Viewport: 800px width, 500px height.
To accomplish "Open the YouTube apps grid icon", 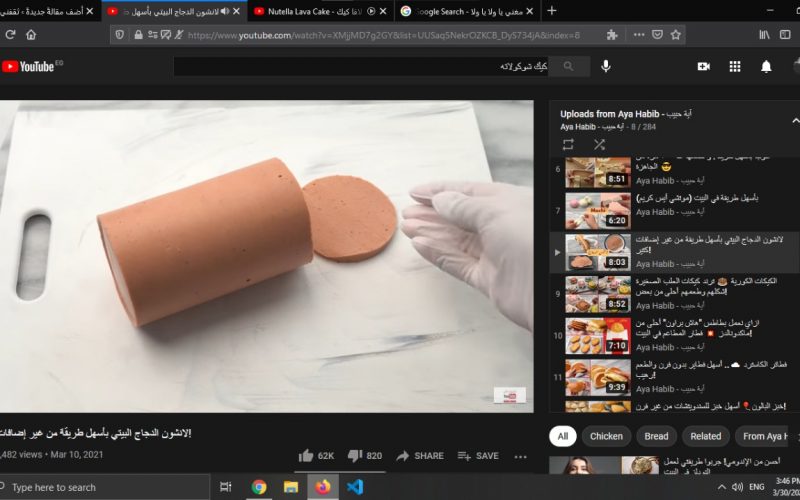I will 735,66.
